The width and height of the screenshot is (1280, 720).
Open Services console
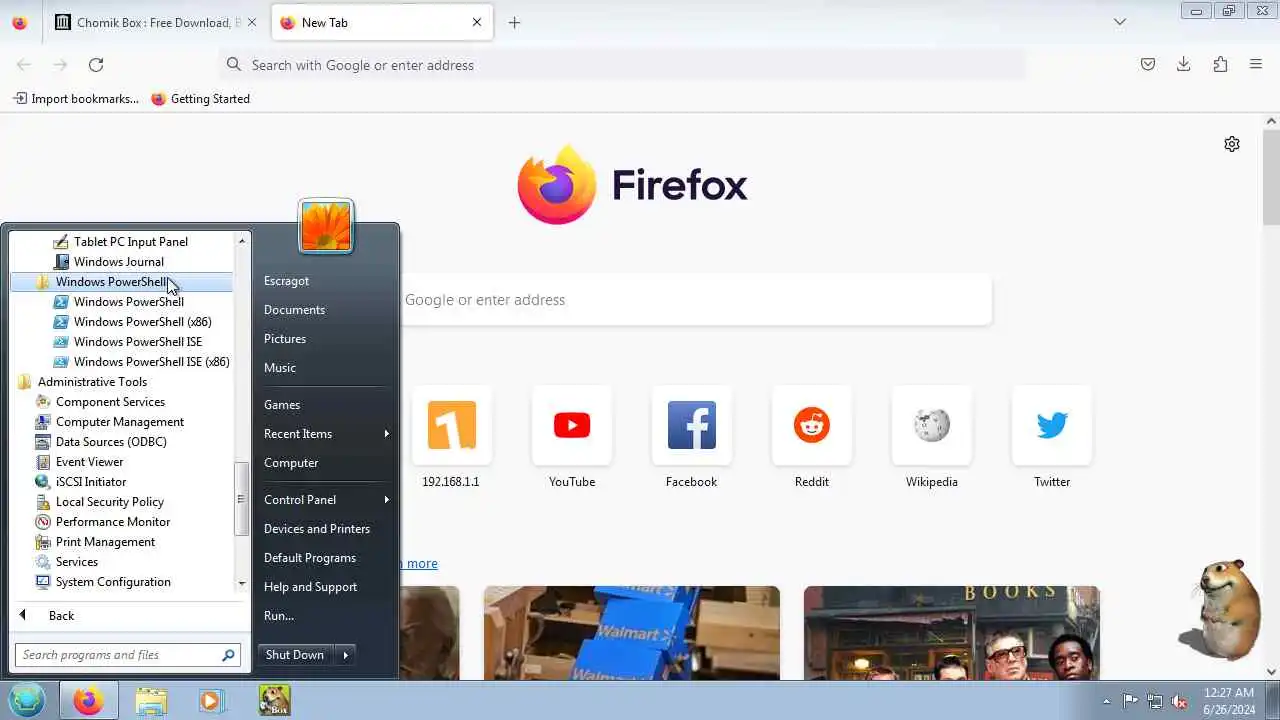point(76,562)
